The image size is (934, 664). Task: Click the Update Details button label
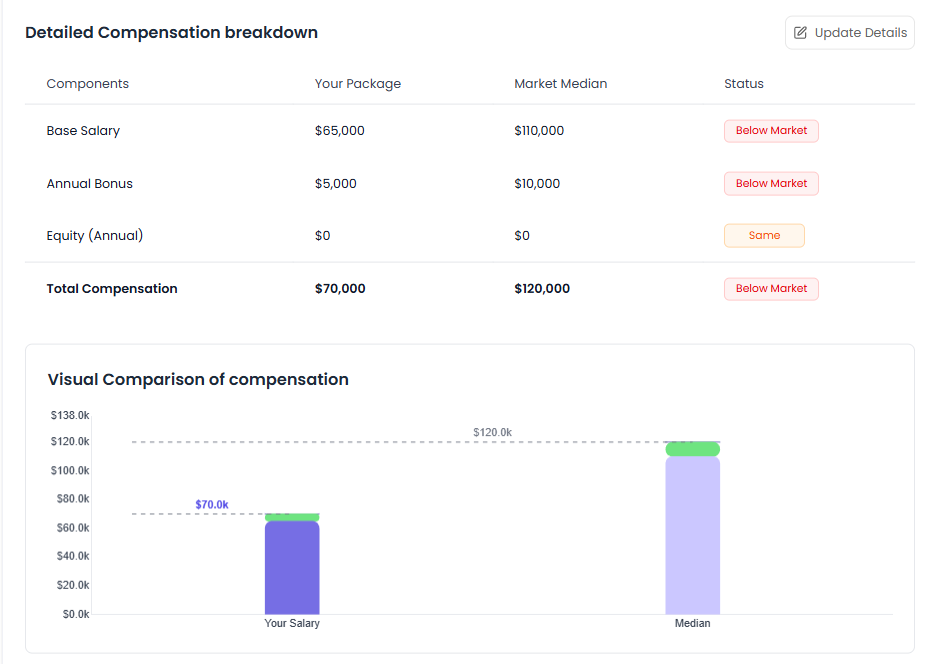[x=860, y=33]
